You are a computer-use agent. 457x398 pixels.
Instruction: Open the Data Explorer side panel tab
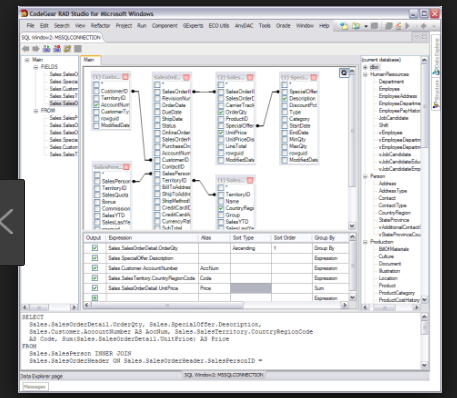(436, 56)
